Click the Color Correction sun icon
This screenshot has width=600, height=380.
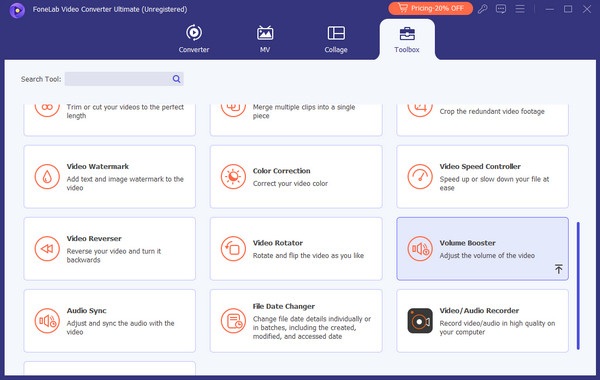[233, 176]
